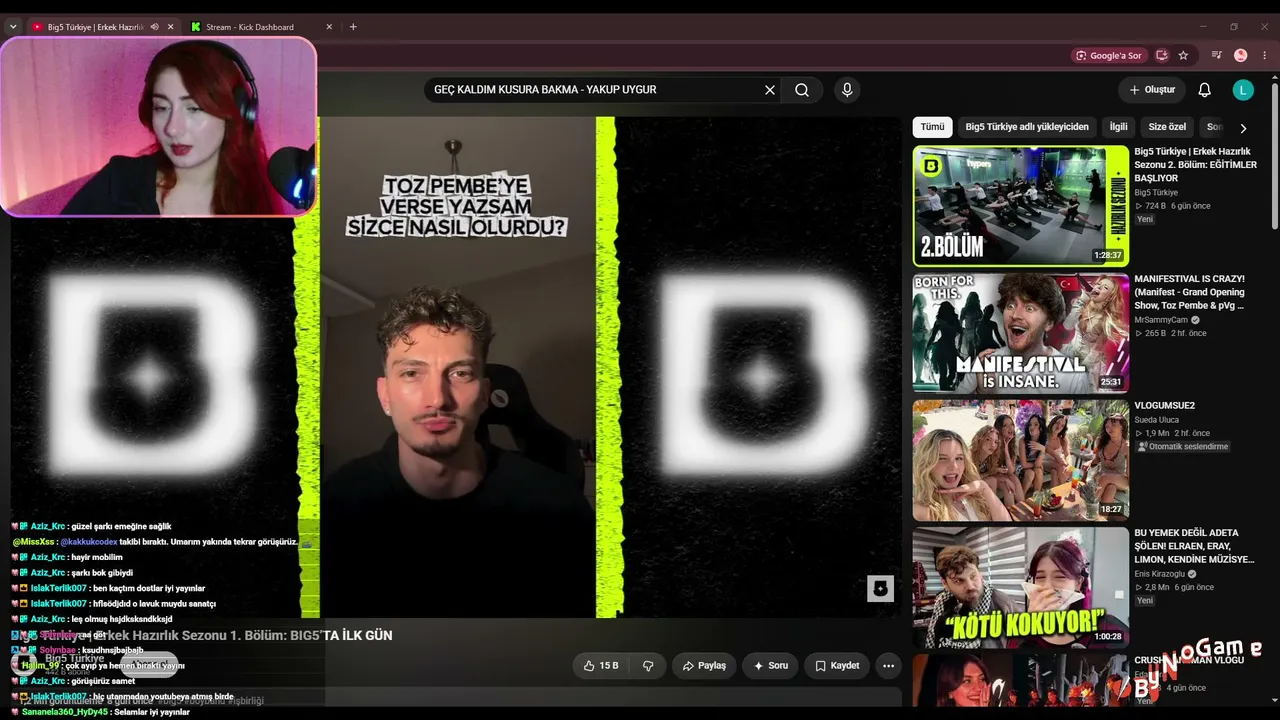1280x720 pixels.
Task: Select the Size özel filter chip
Action: [1167, 127]
